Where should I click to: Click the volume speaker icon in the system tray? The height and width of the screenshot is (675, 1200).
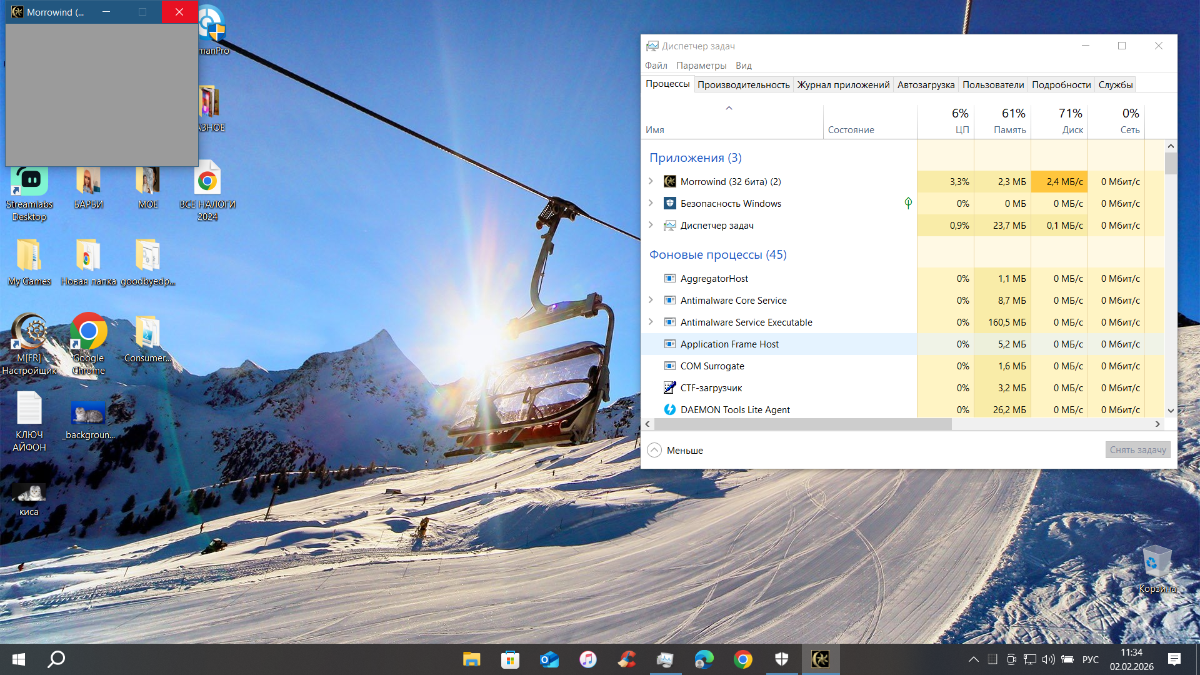pyautogui.click(x=1048, y=660)
